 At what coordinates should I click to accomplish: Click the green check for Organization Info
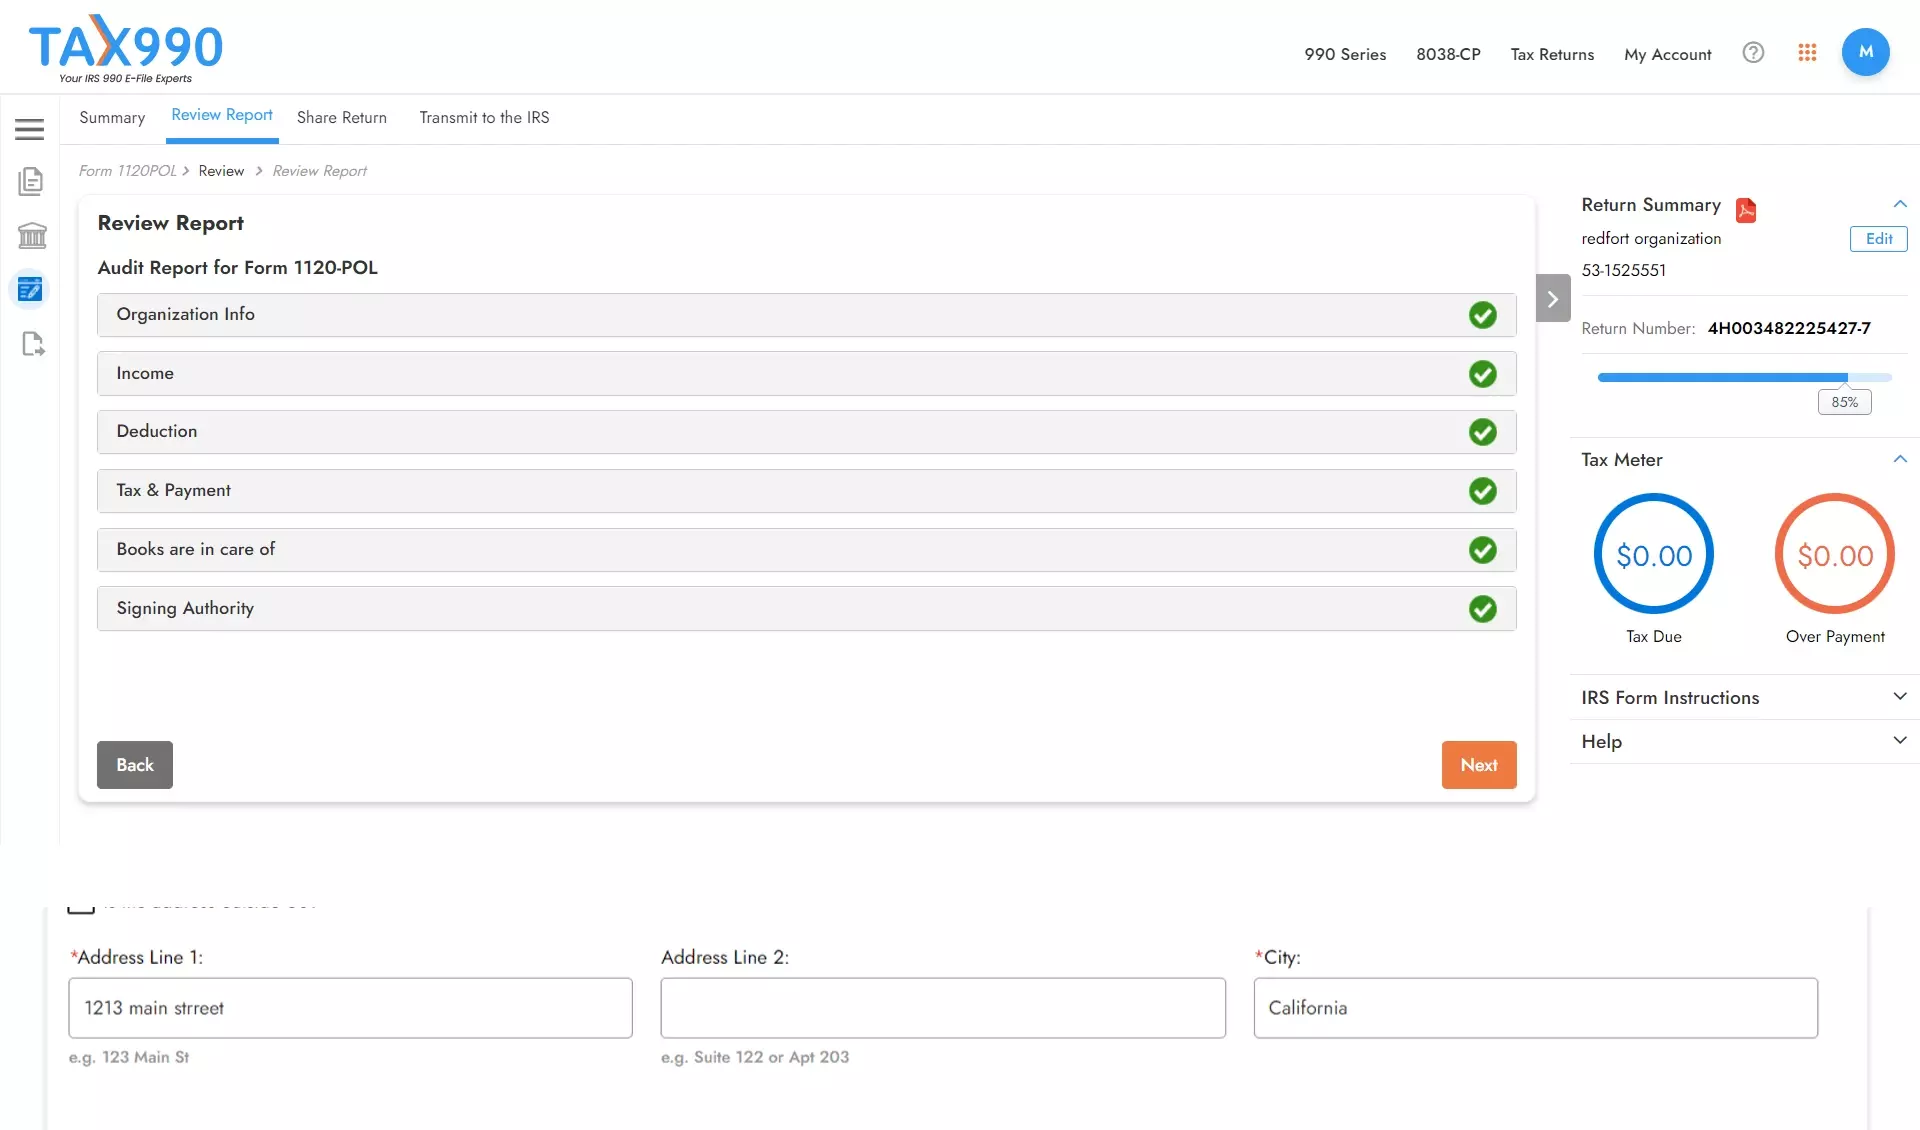tap(1483, 314)
